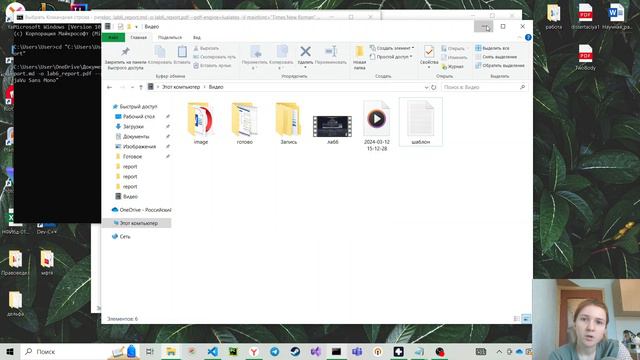
Task: Click Обратить выделение in the ribbon
Action: (500, 65)
